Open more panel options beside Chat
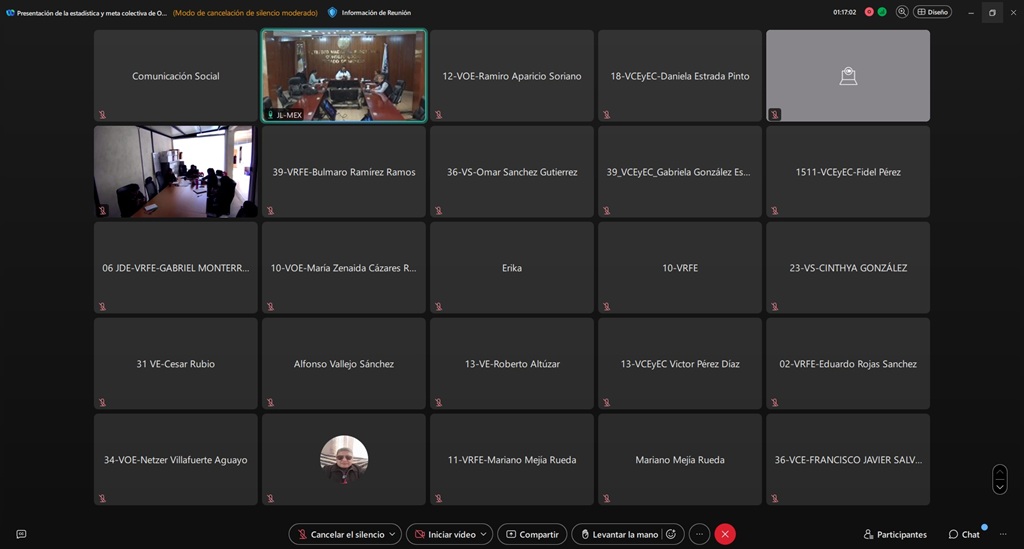Screen dimensions: 1024x549 [x=1002, y=534]
